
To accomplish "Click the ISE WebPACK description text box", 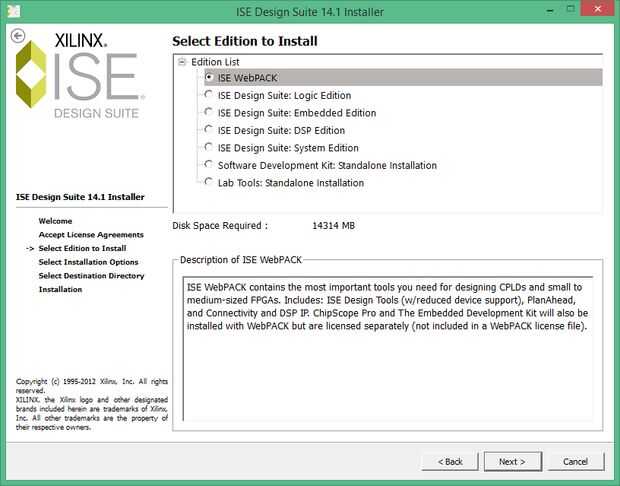I will point(388,349).
